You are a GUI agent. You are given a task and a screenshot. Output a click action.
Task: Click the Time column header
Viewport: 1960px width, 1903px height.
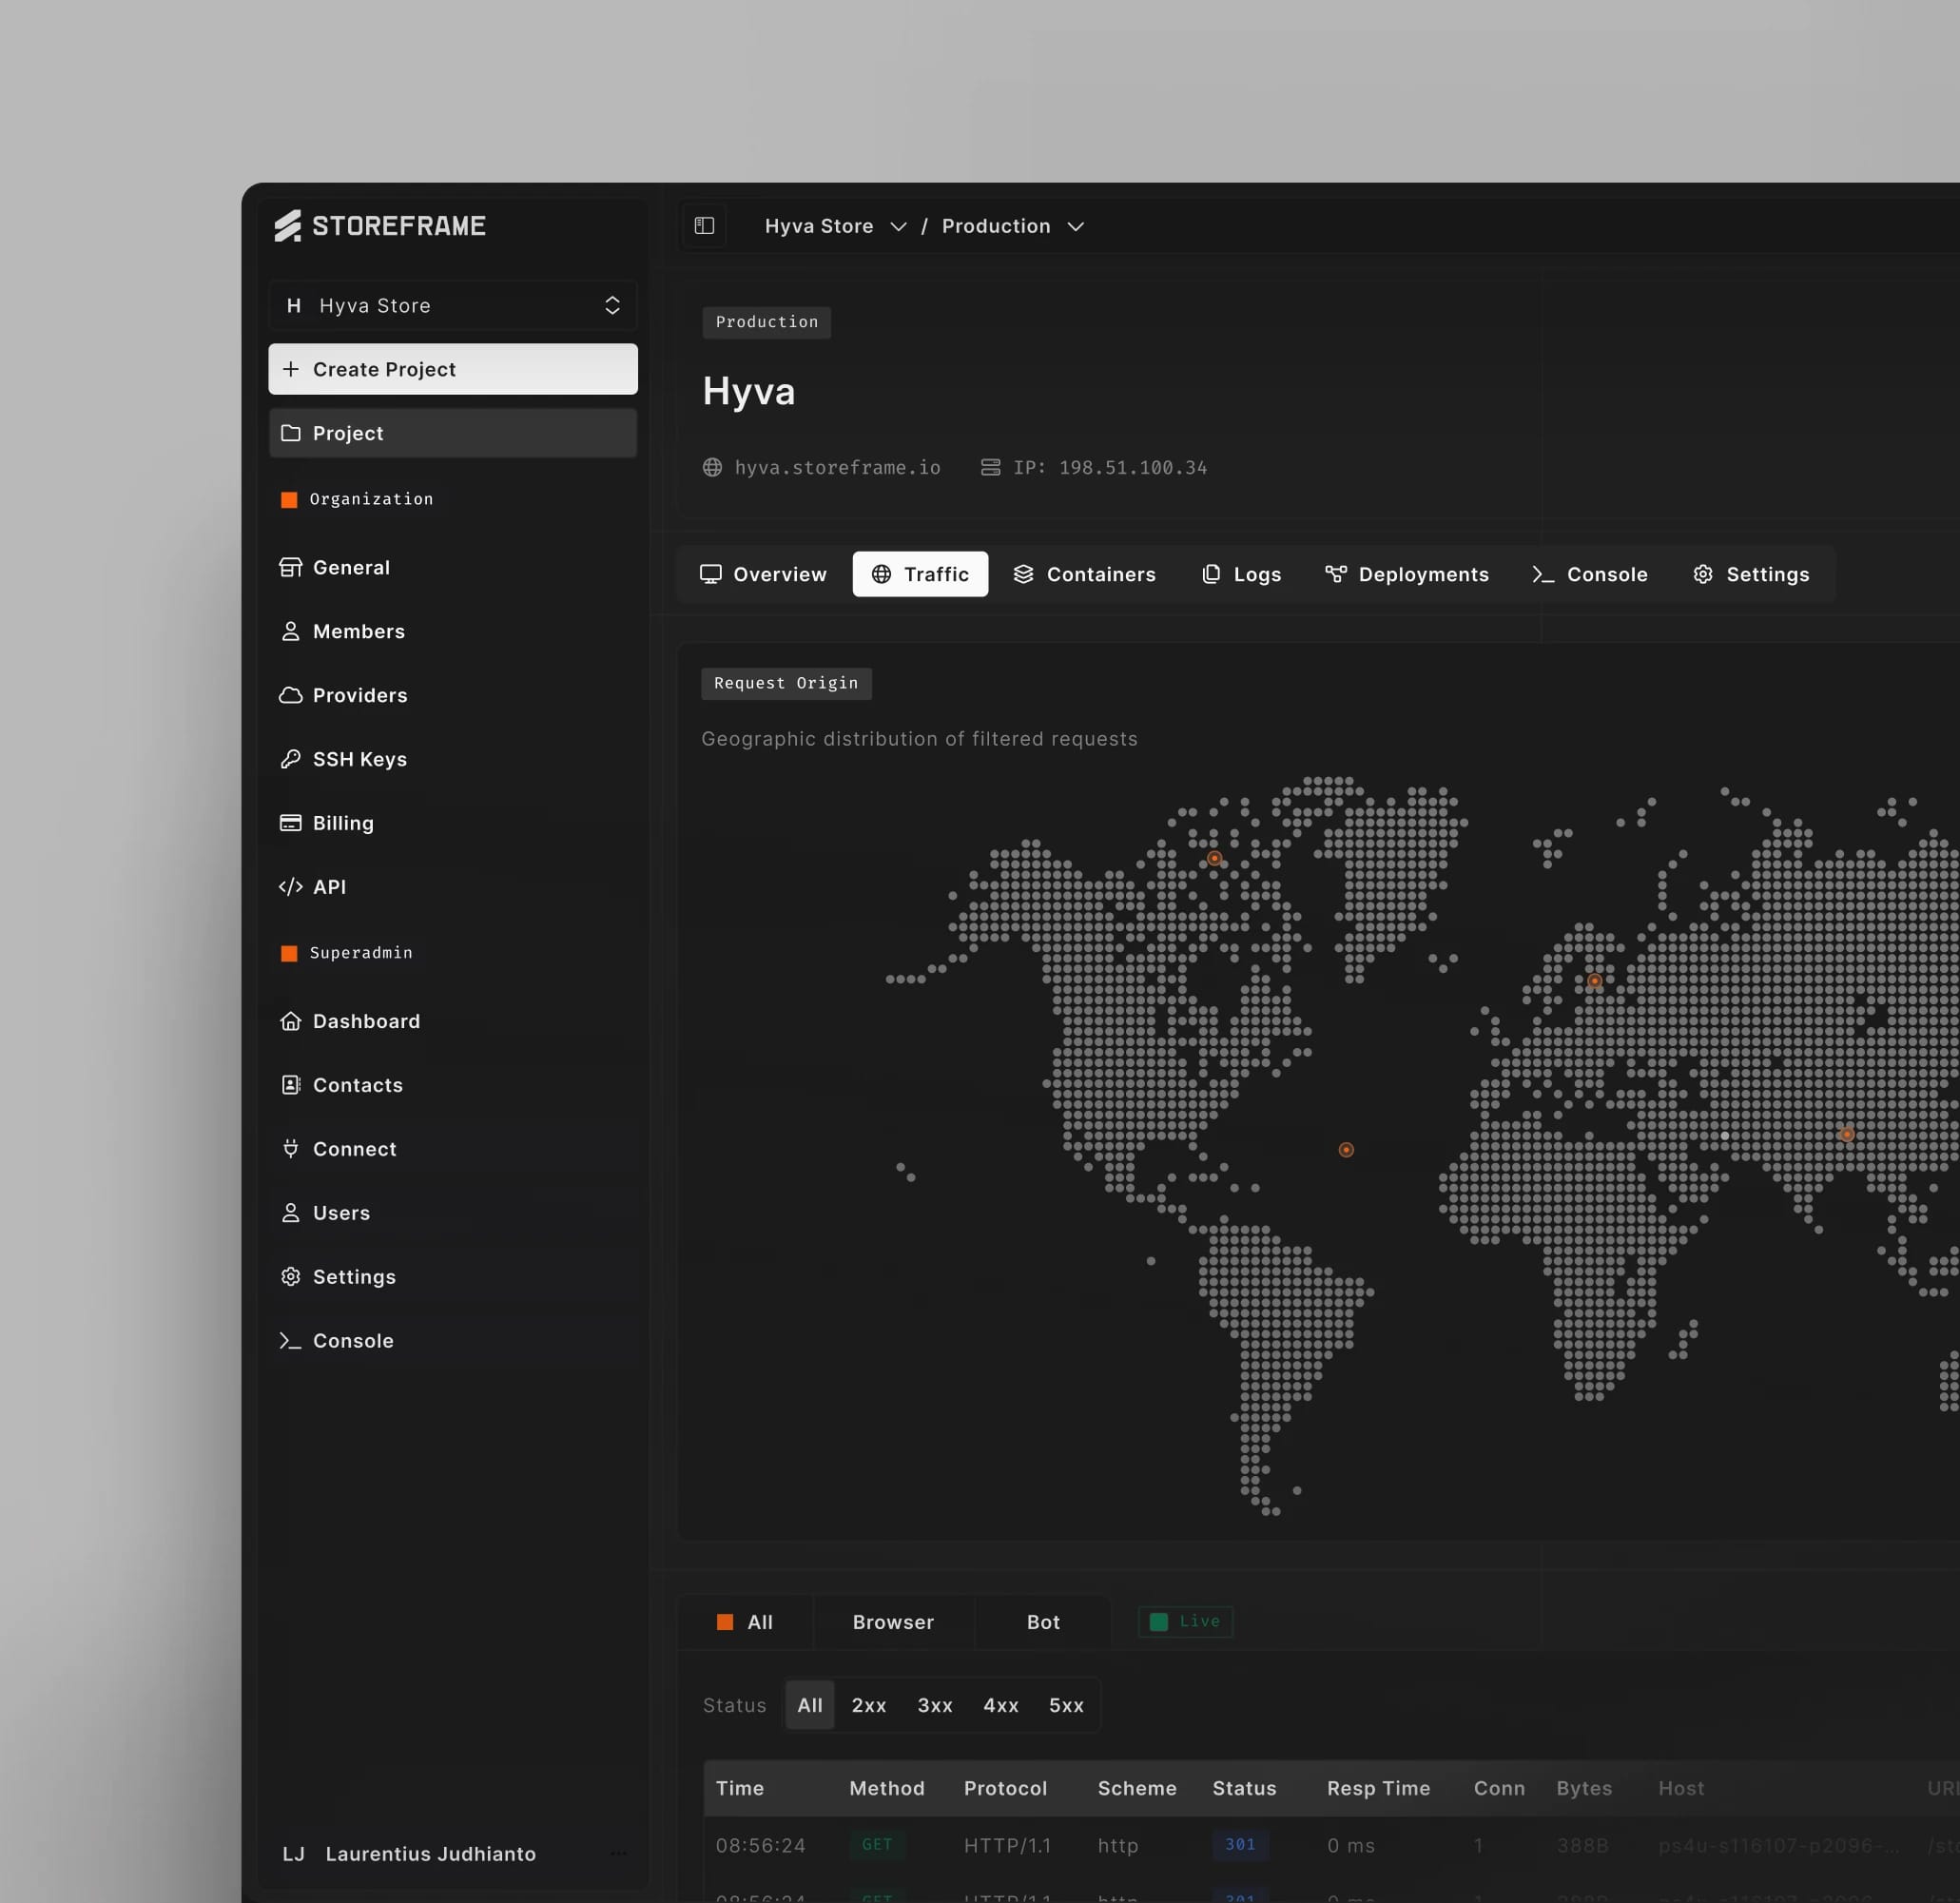pyautogui.click(x=740, y=1788)
